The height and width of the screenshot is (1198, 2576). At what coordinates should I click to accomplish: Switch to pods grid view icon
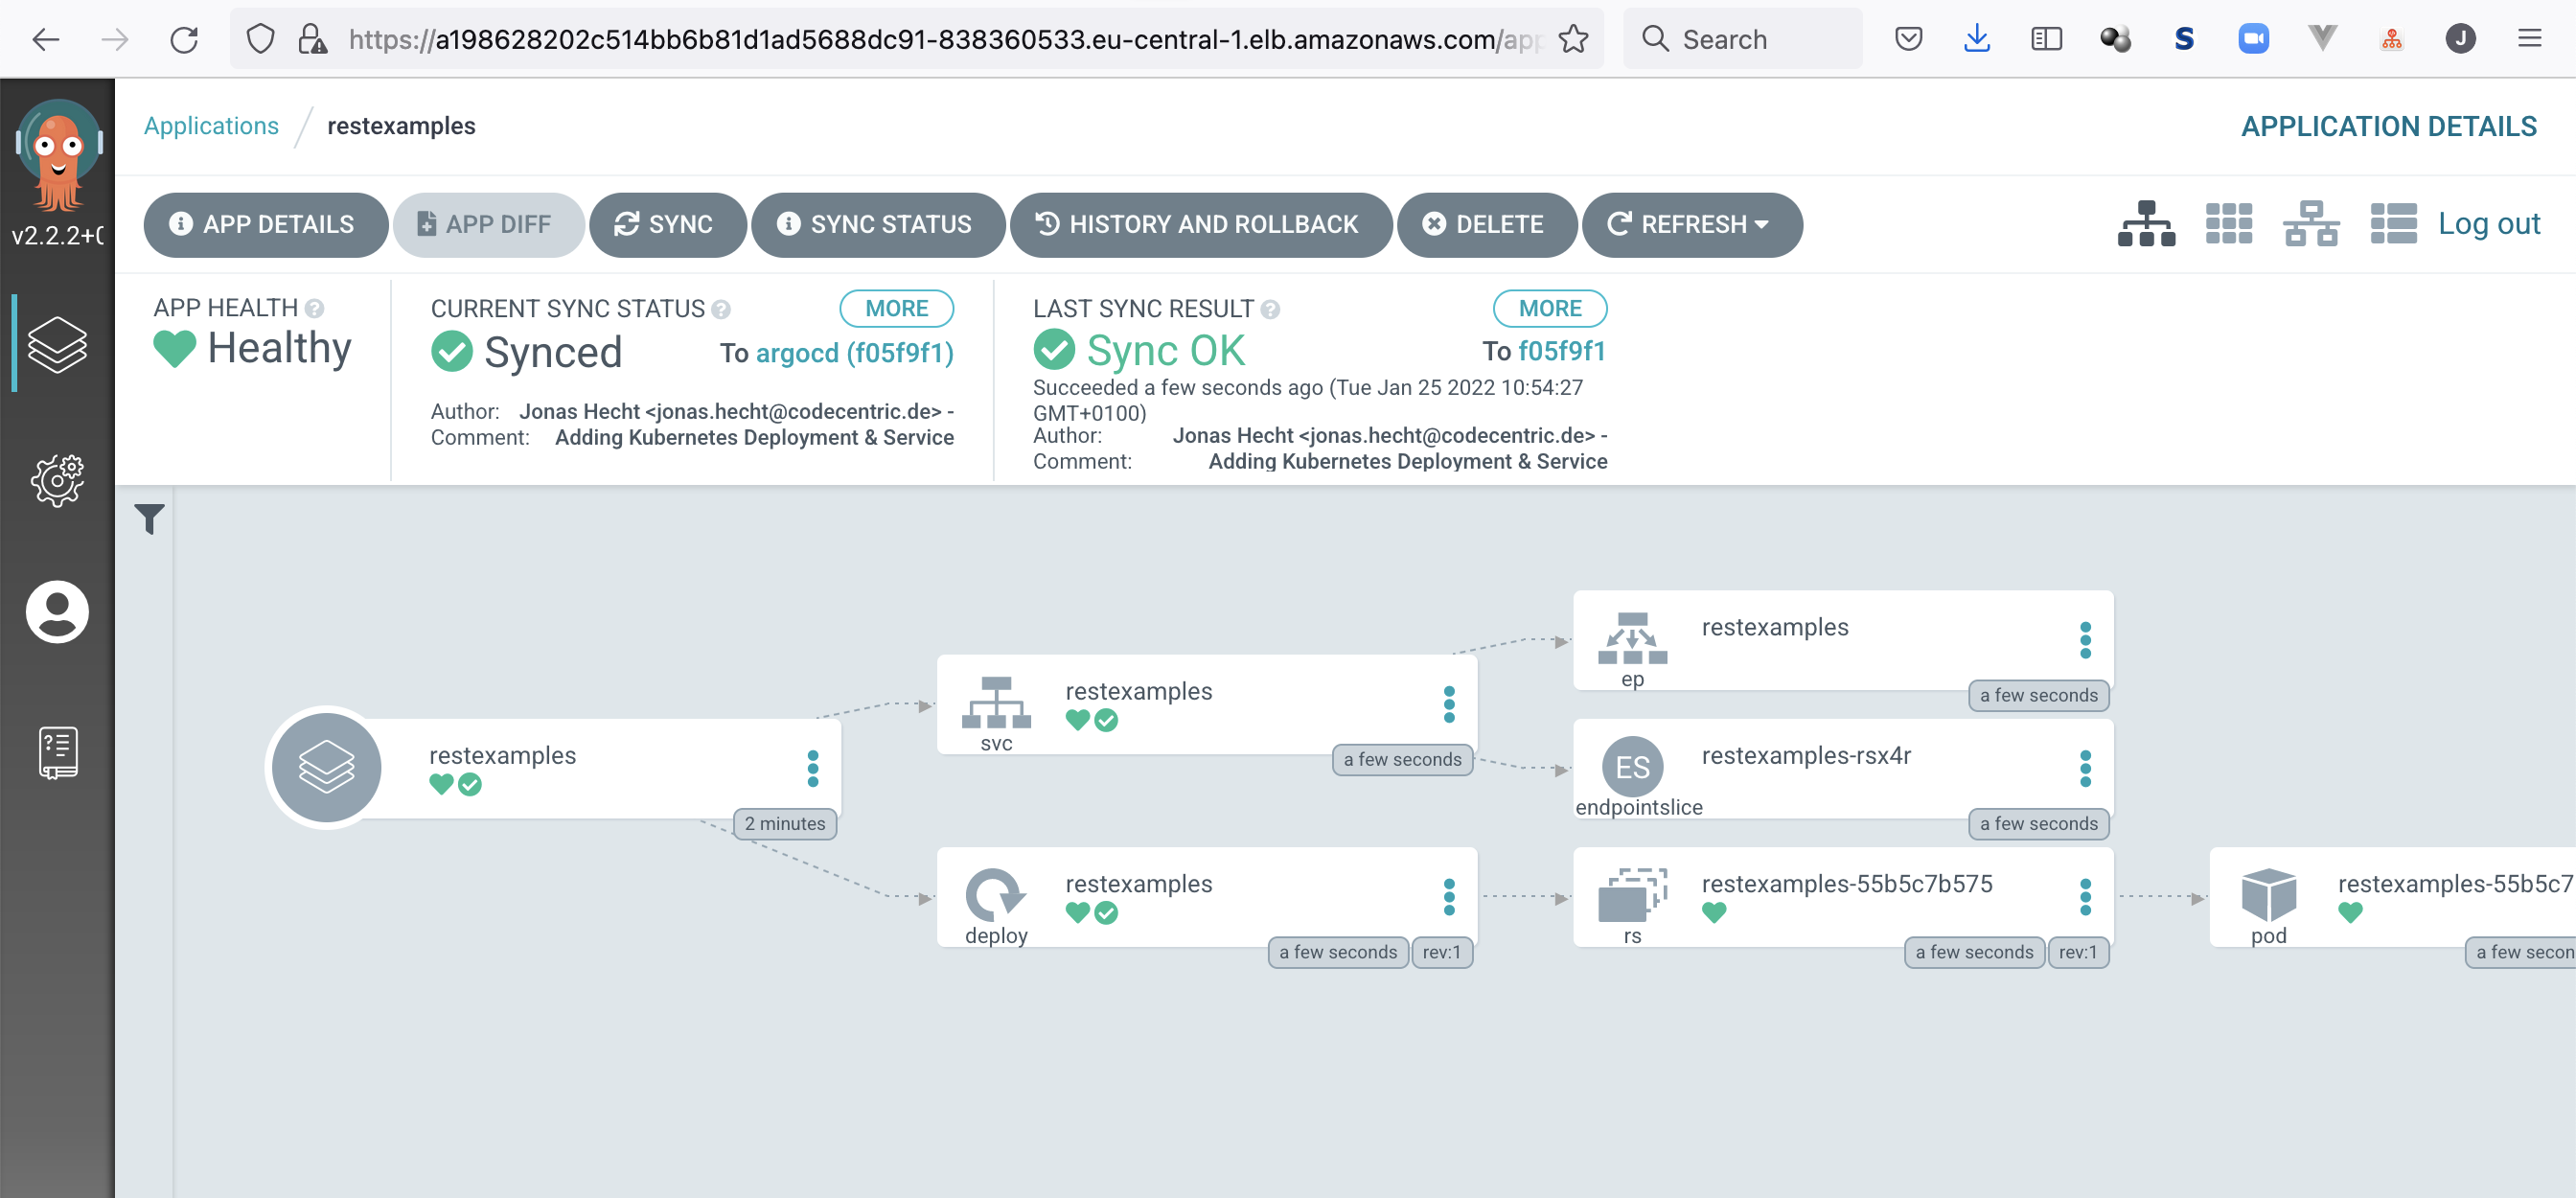click(2229, 224)
